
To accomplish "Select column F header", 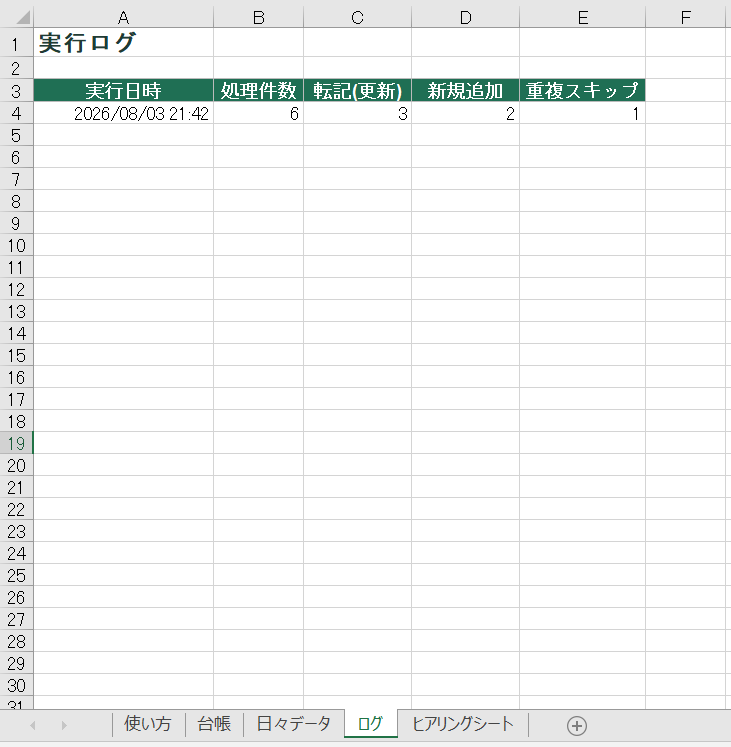I will pyautogui.click(x=686, y=18).
